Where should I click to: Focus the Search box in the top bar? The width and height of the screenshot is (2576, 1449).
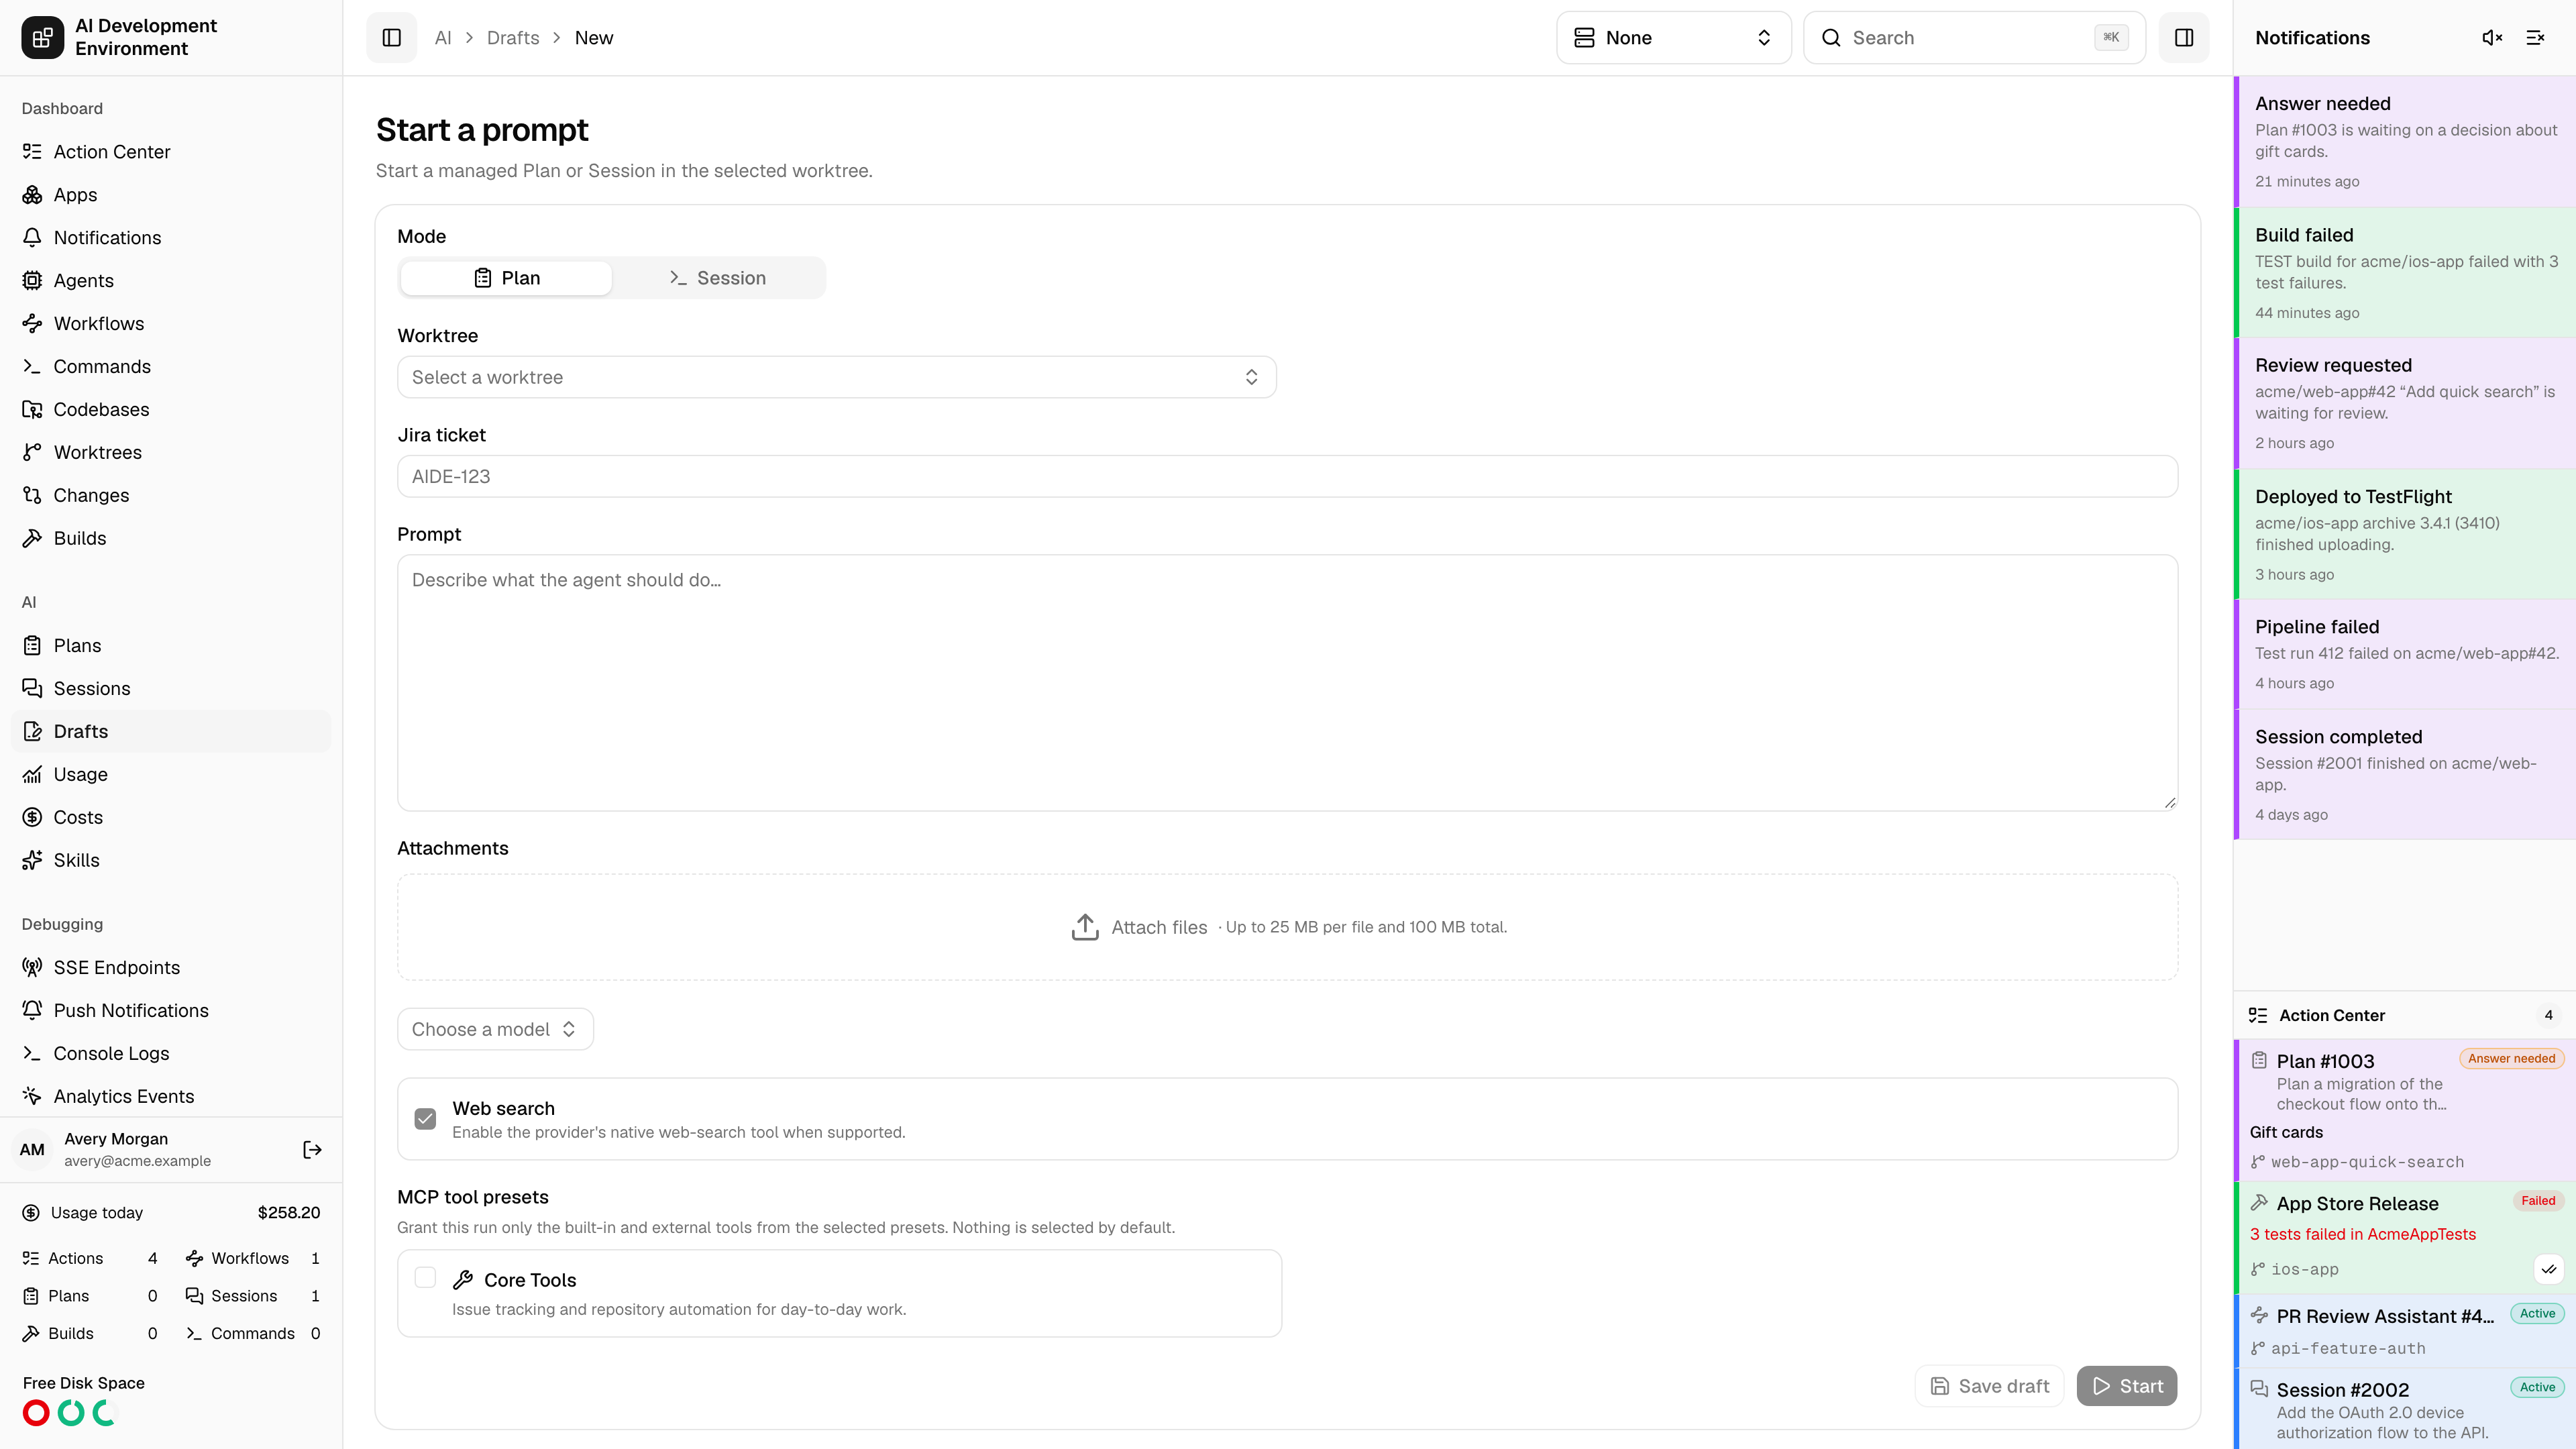[x=1974, y=38]
